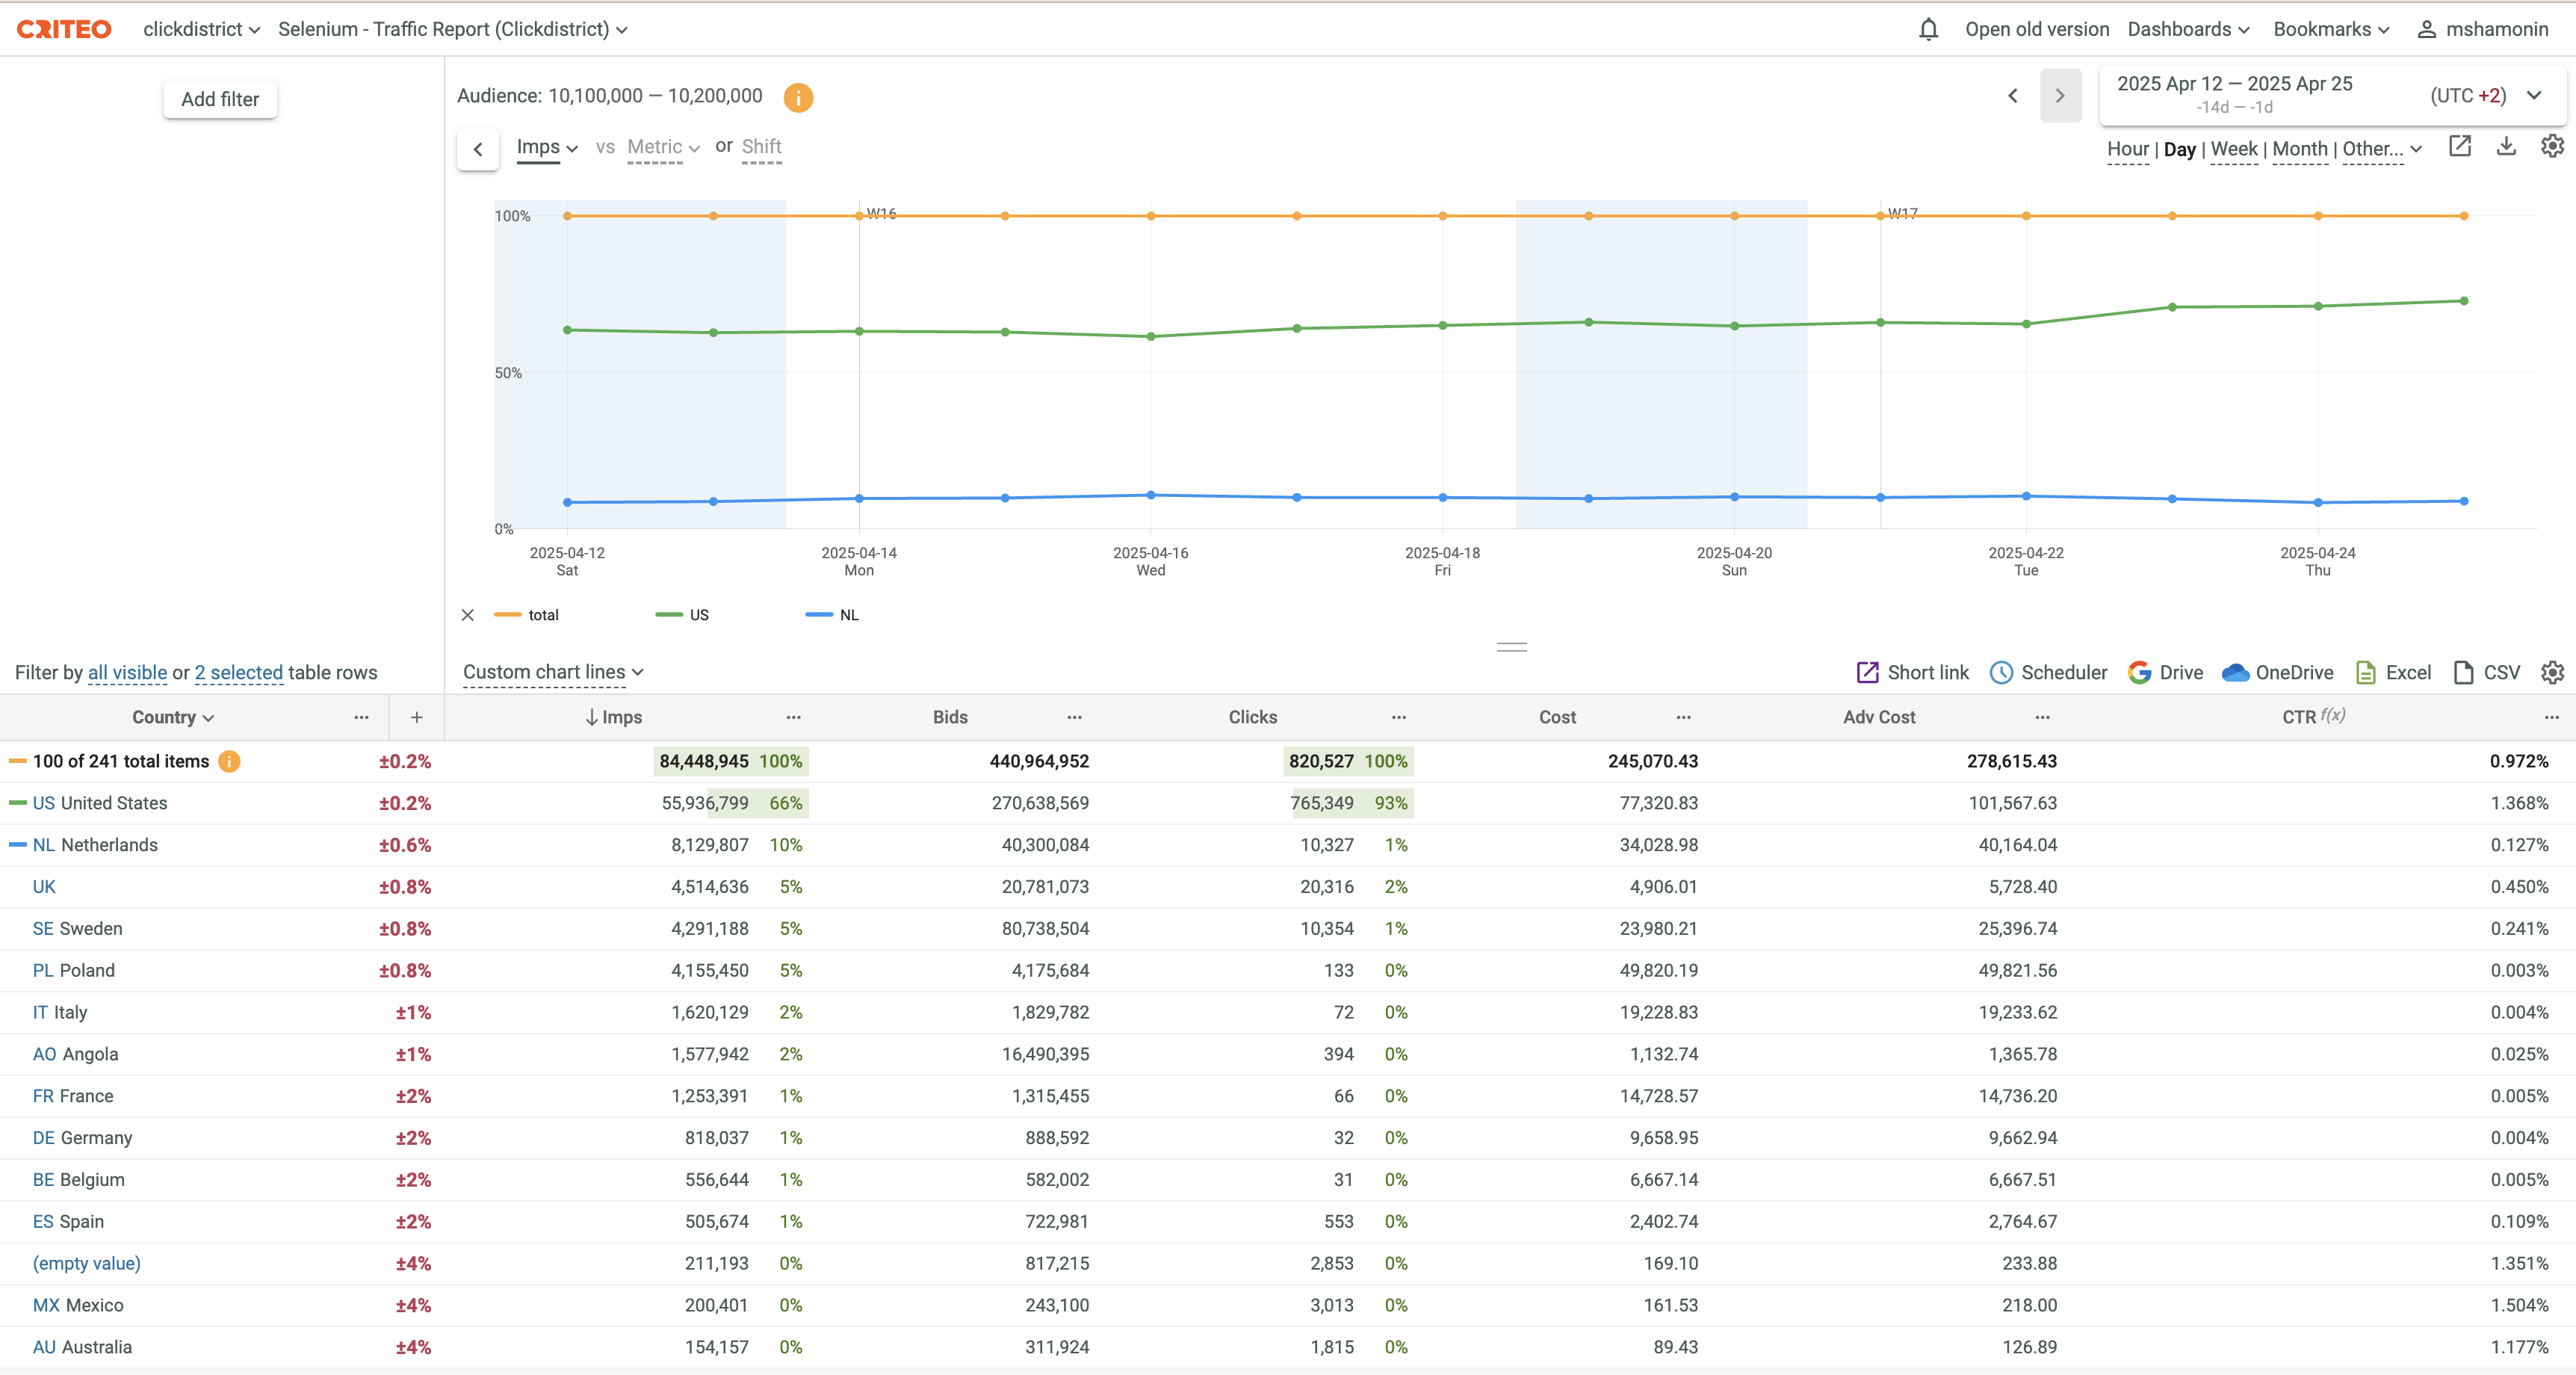Filter by 2 selected rows link

[x=238, y=672]
